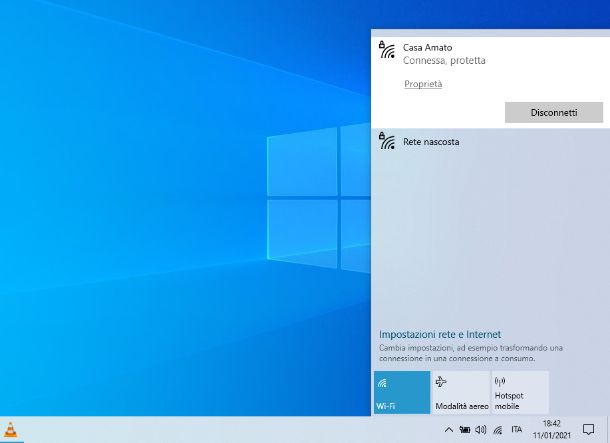
Task: Open the volume speaker tray icon
Action: pos(481,430)
